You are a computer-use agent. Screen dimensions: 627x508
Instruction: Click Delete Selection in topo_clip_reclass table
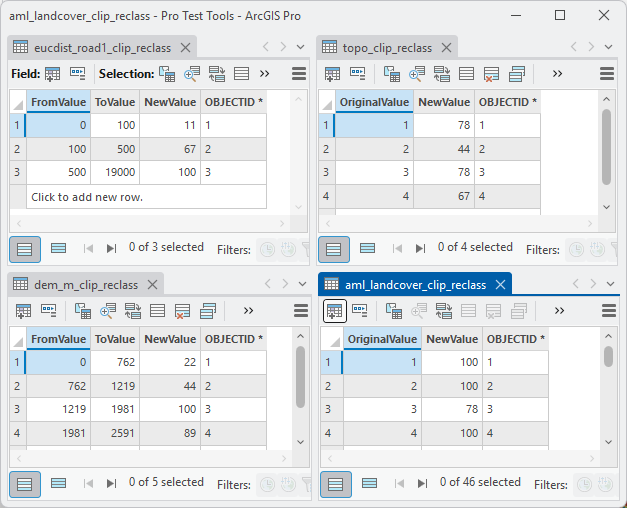(491, 74)
